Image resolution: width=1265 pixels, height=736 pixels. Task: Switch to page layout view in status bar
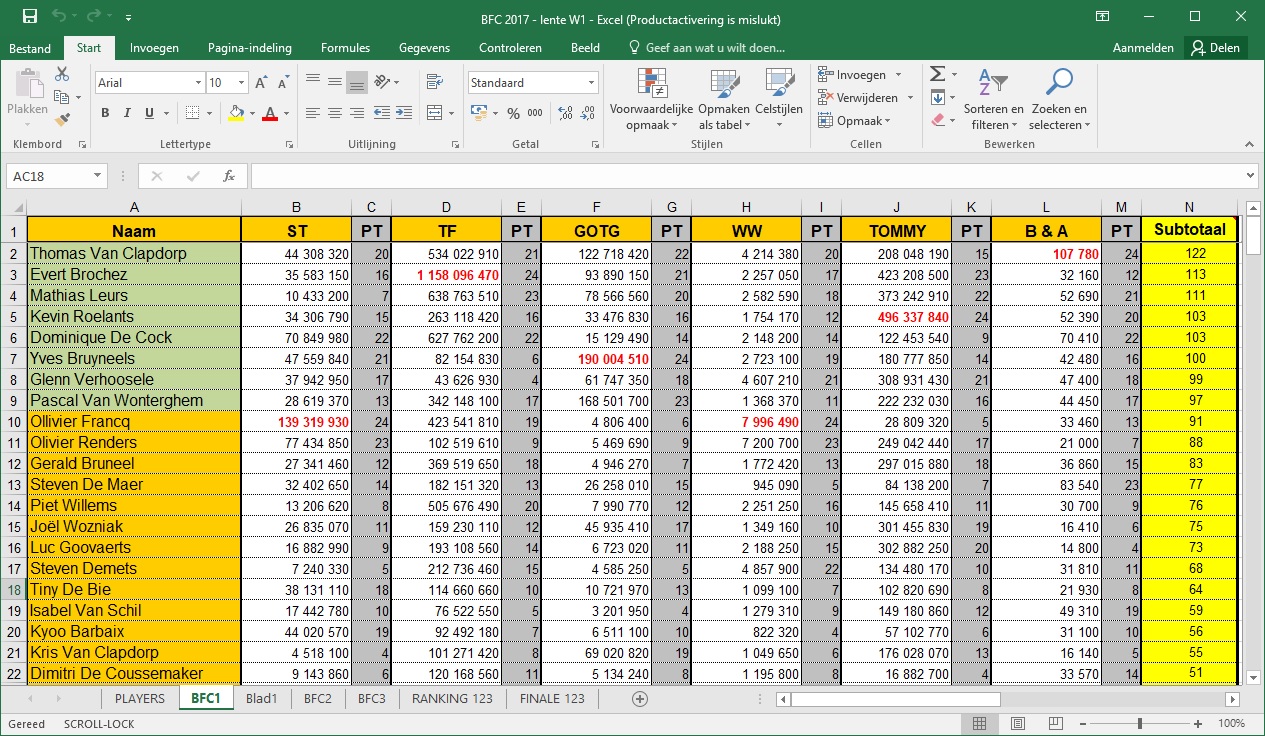(1017, 723)
